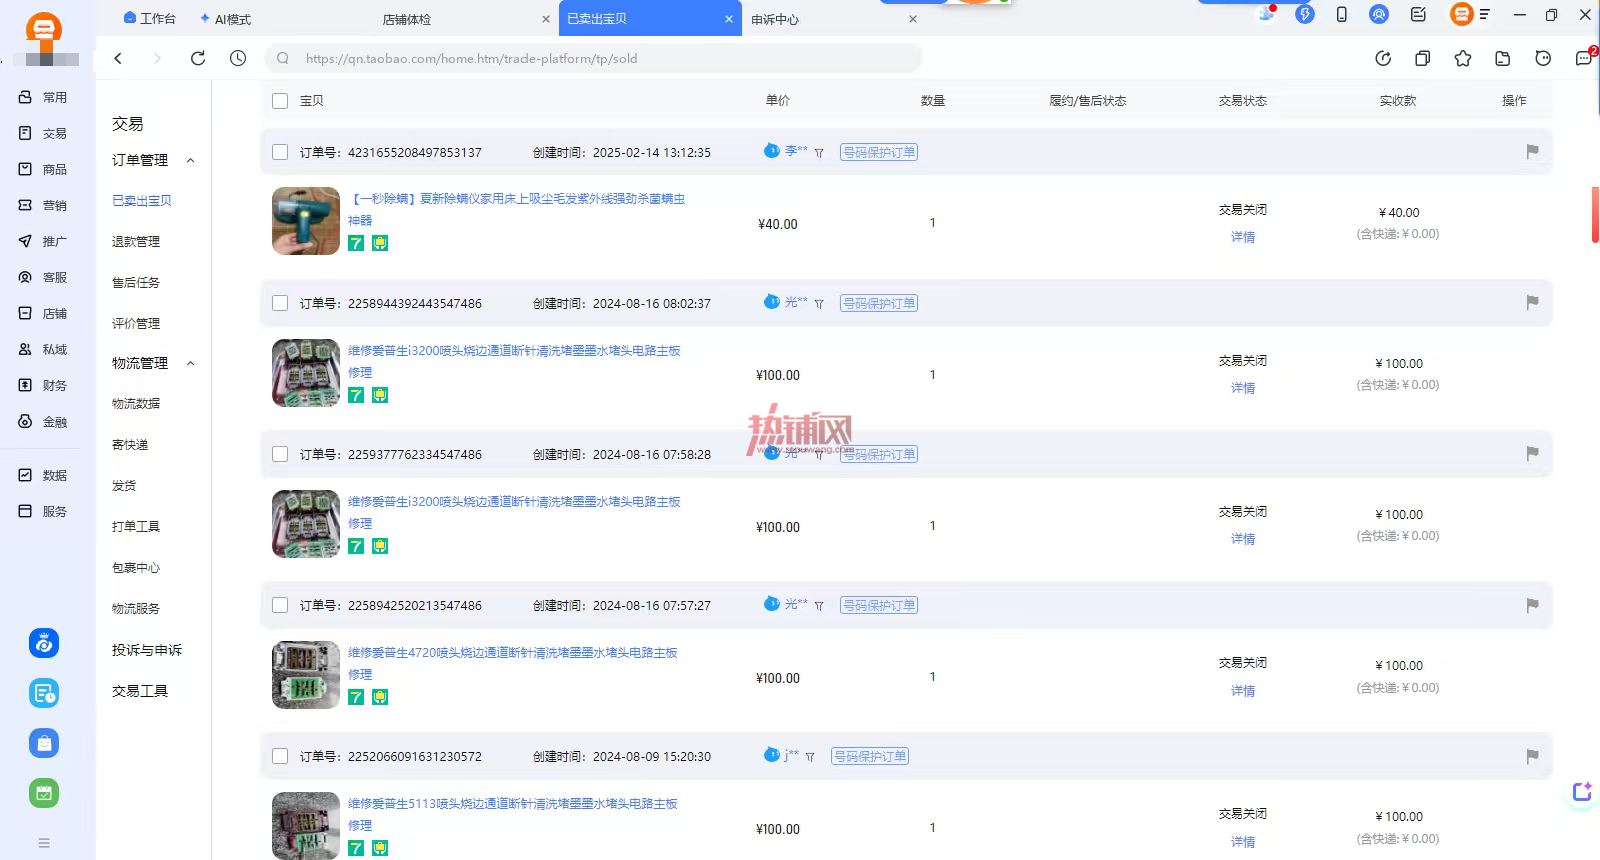Screen dimensions: 1600x860
Task: Bookmark the page with the star icon
Action: click(1463, 58)
